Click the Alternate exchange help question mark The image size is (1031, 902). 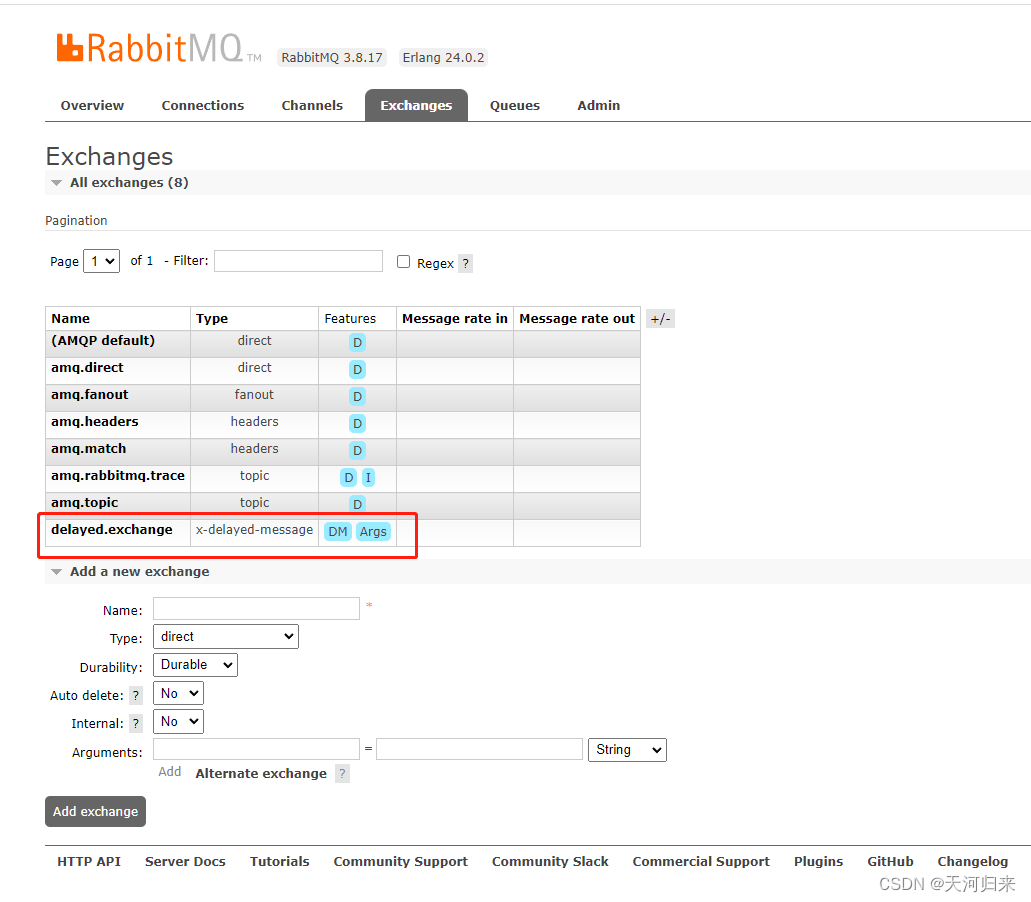(x=342, y=774)
